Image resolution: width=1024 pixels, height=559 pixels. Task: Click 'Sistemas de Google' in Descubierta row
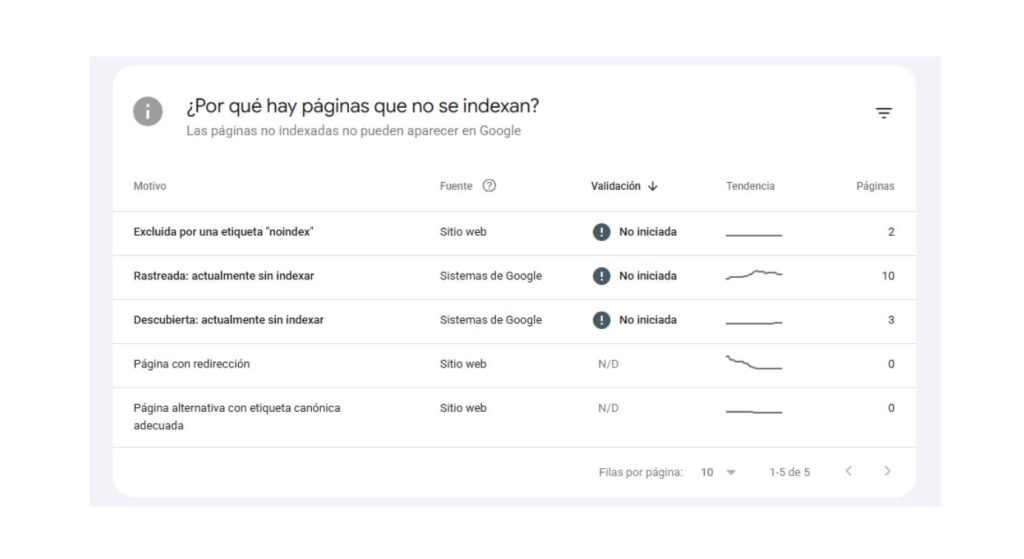click(x=490, y=320)
